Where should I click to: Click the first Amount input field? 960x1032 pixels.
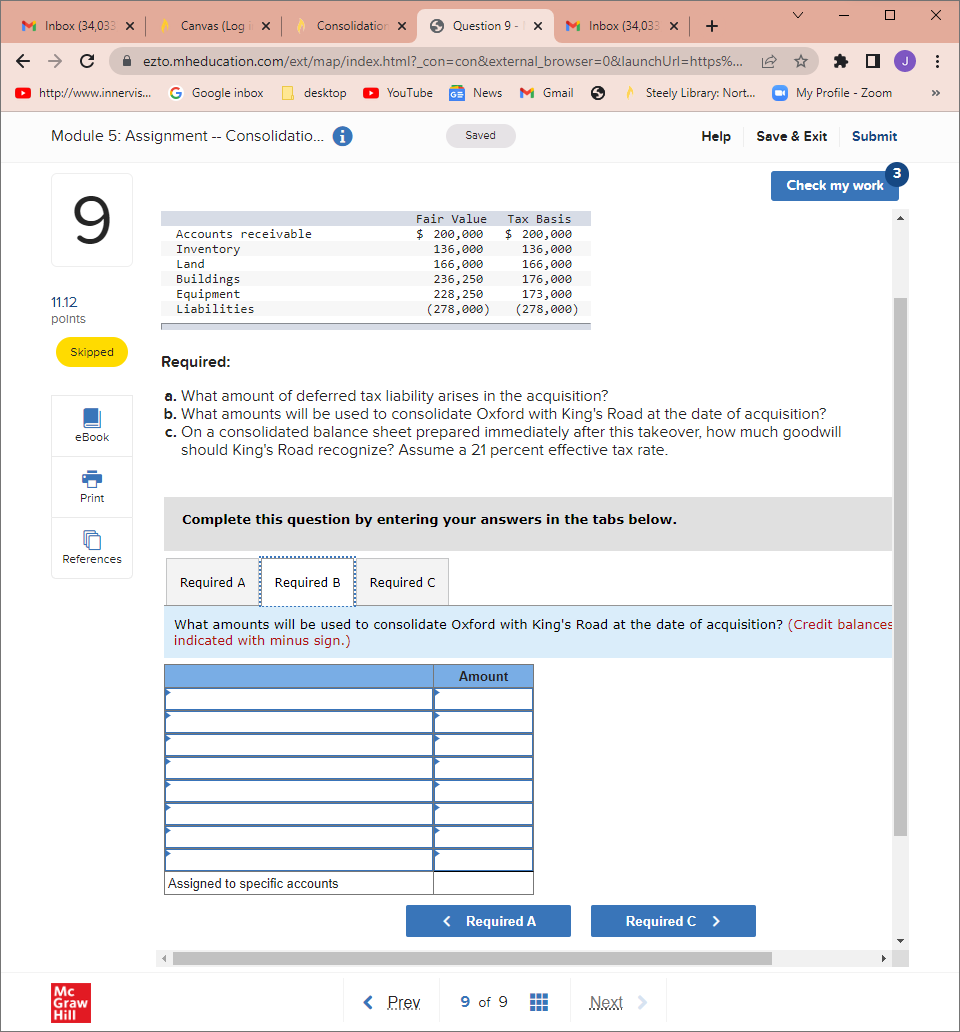point(483,699)
